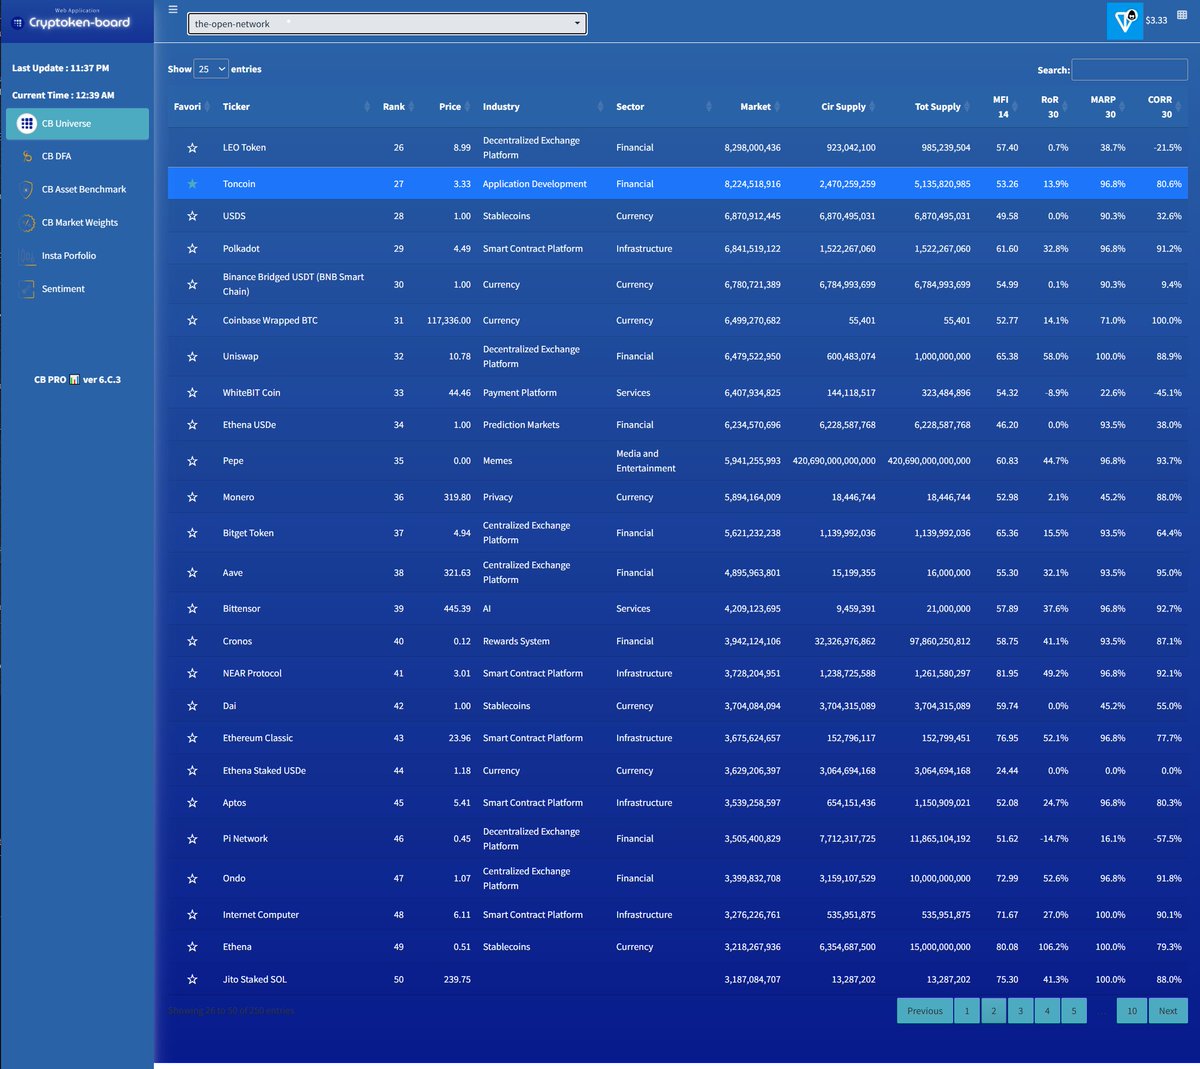Star the Ondo row

click(x=192, y=879)
